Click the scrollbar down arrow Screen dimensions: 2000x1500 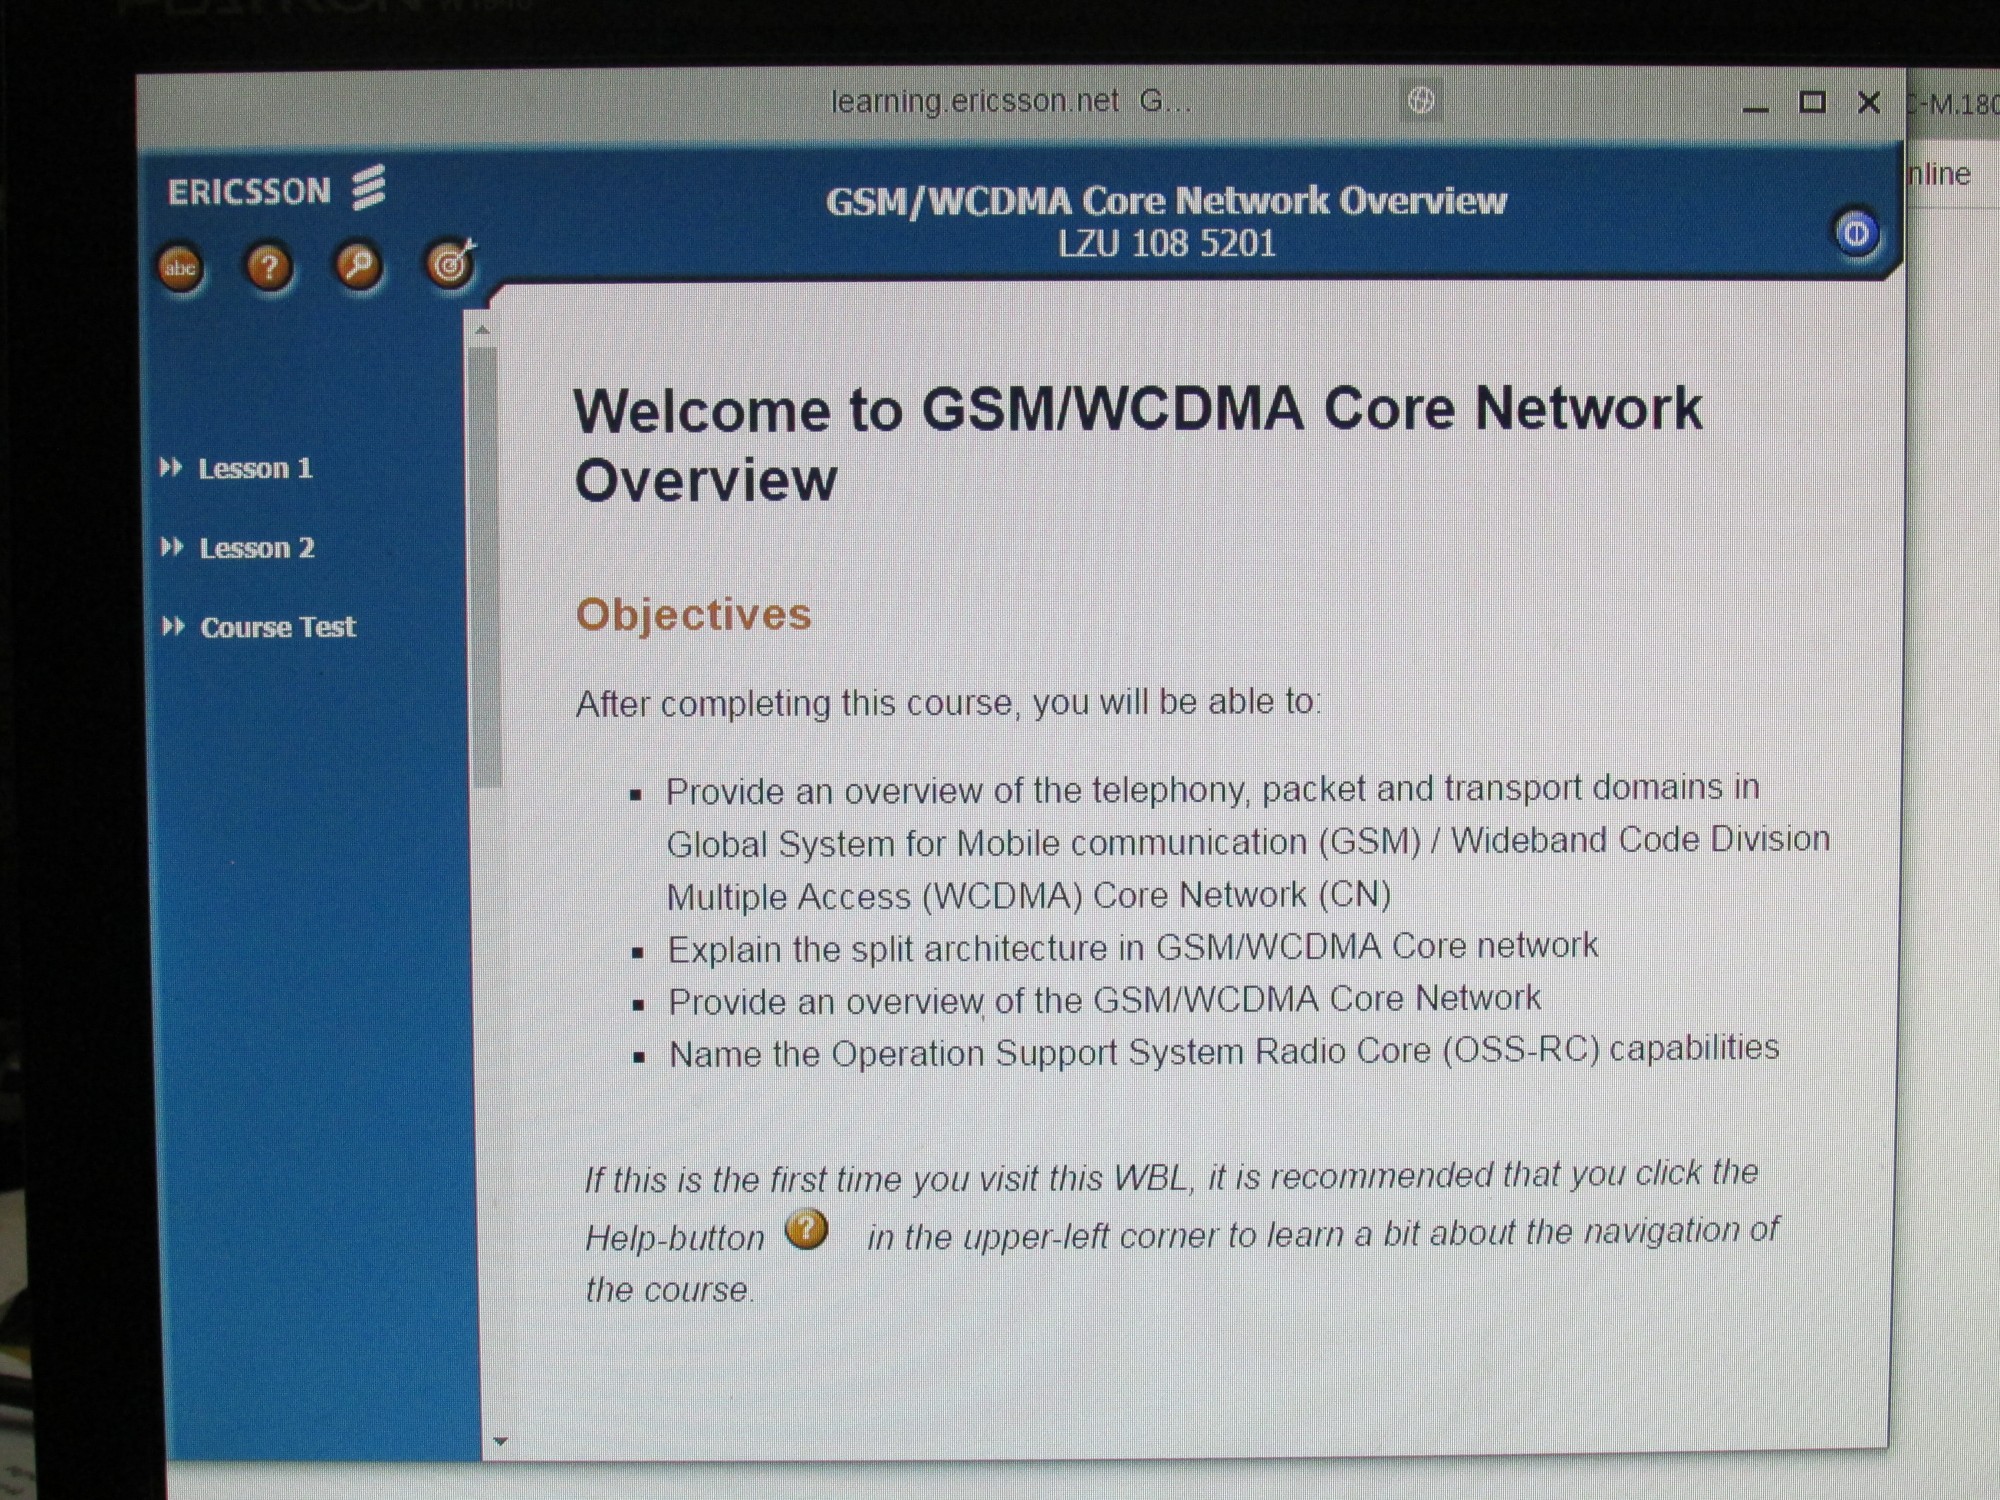click(x=501, y=1441)
